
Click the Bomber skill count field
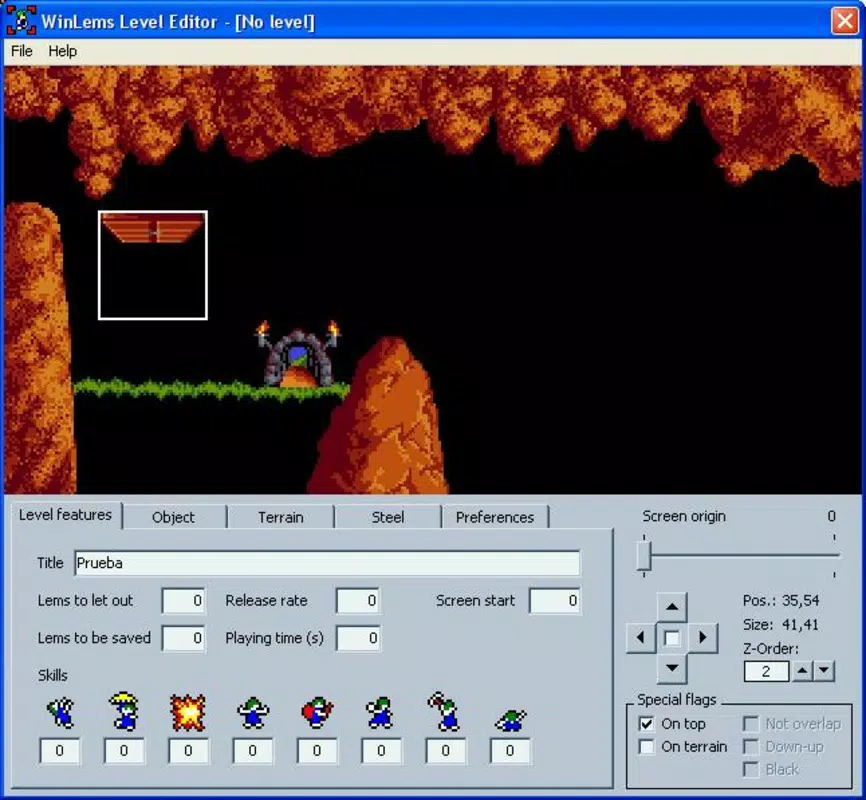click(188, 751)
